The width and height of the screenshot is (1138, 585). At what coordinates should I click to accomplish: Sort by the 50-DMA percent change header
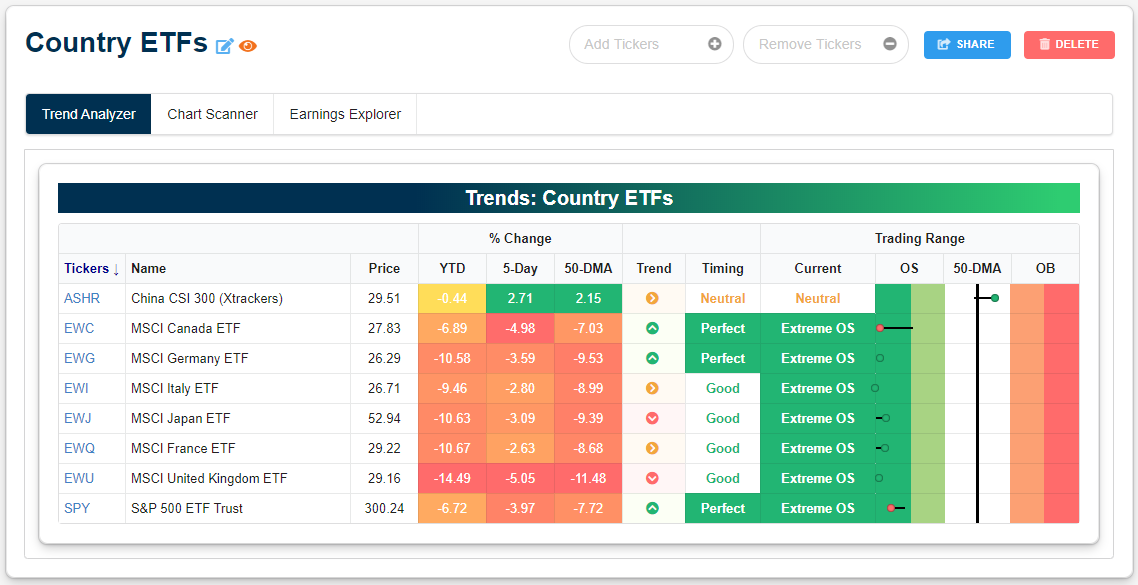tap(588, 269)
